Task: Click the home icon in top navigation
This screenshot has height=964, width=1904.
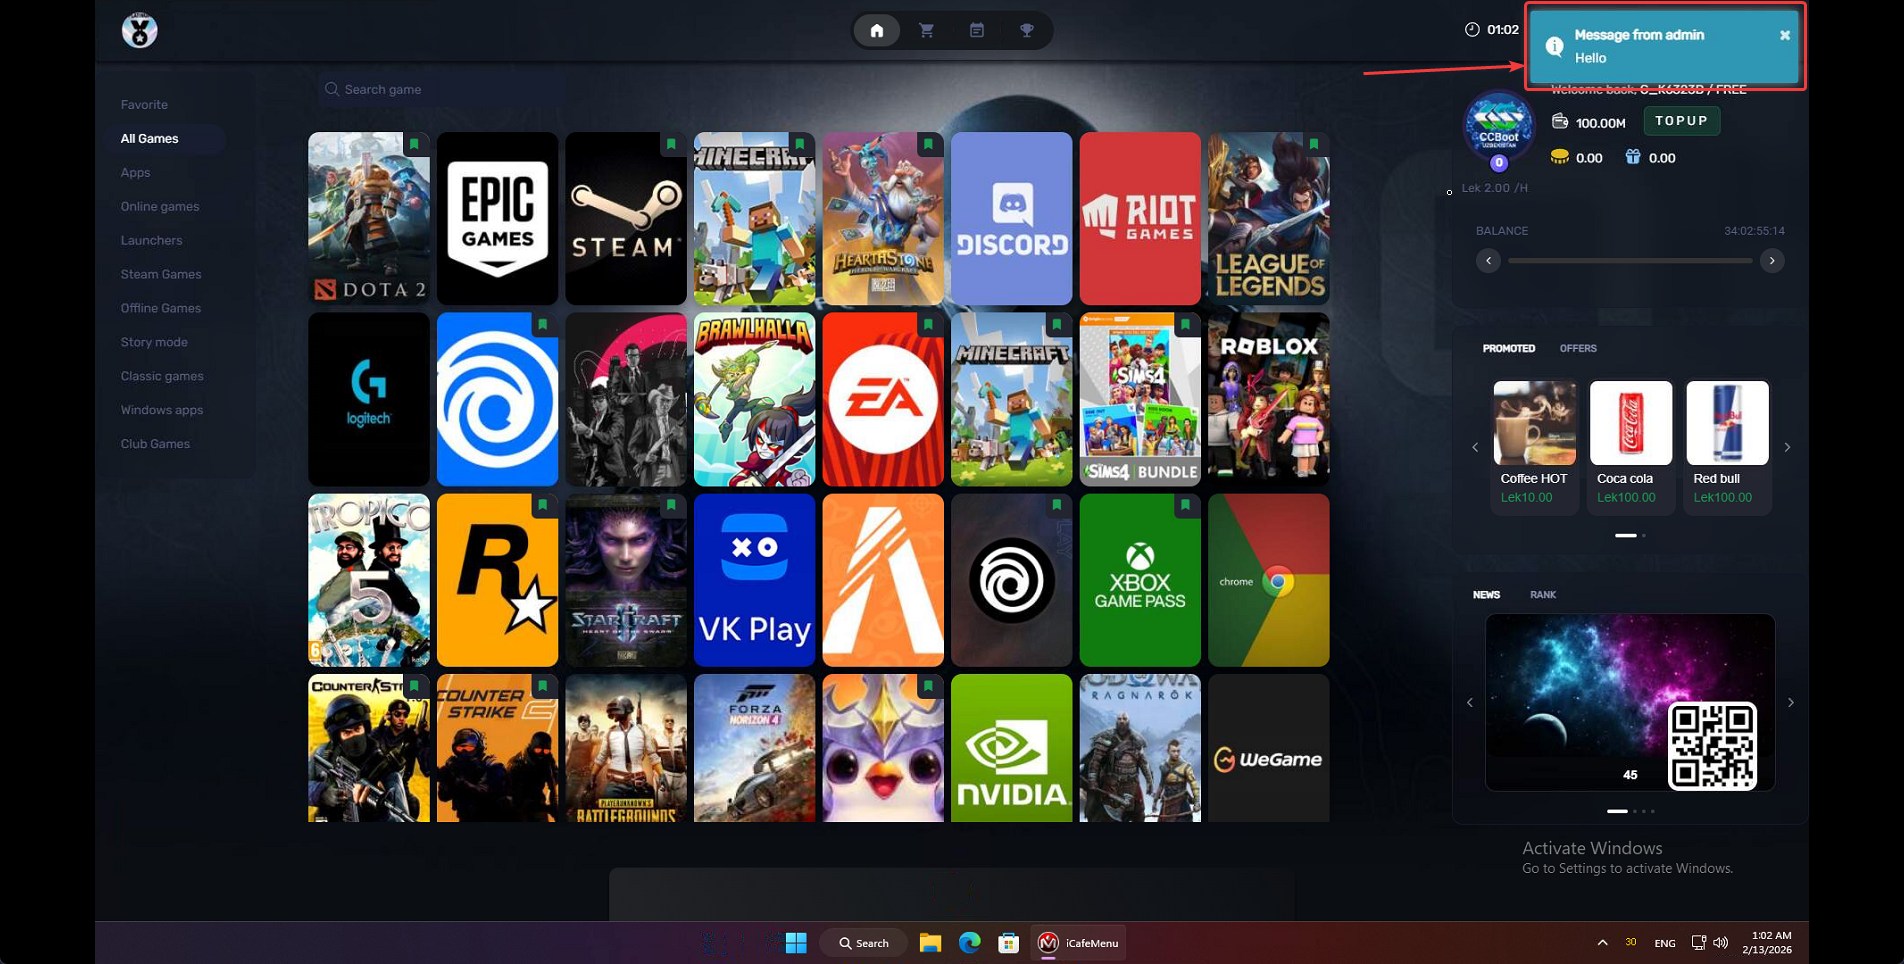Action: click(877, 30)
